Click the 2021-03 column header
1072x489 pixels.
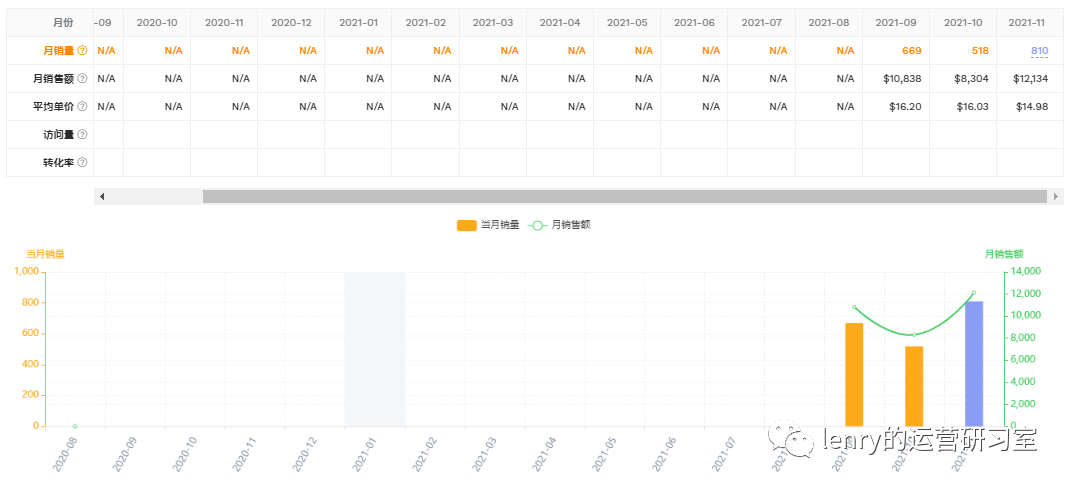coord(492,23)
